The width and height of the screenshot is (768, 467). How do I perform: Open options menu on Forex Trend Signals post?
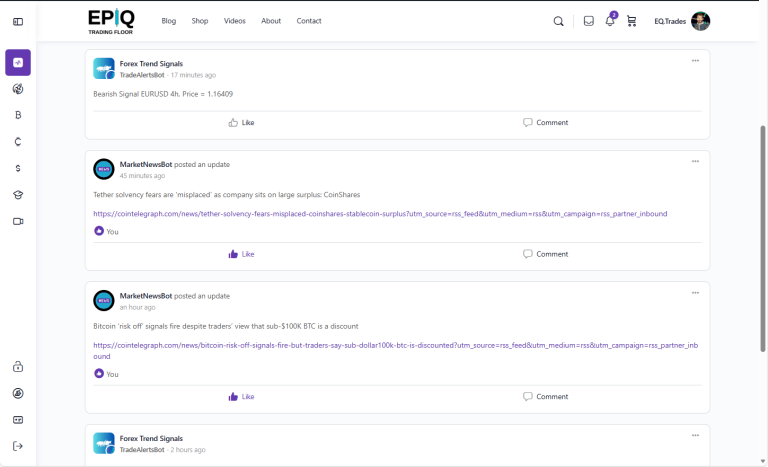[x=695, y=61]
